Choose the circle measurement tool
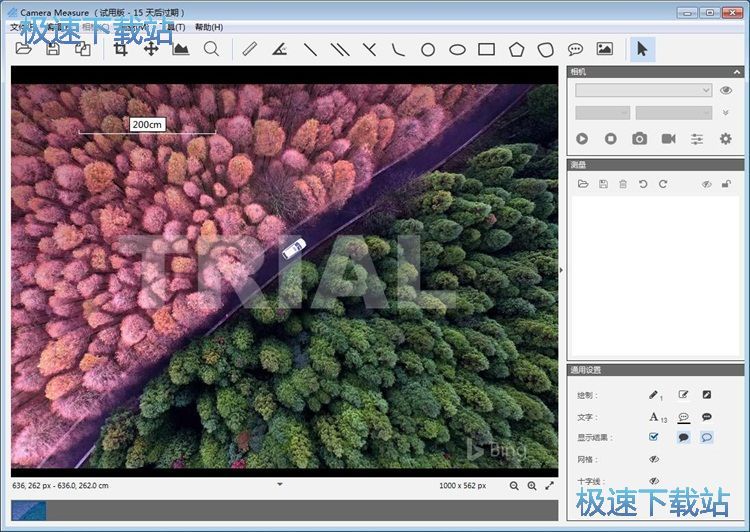 [x=427, y=49]
